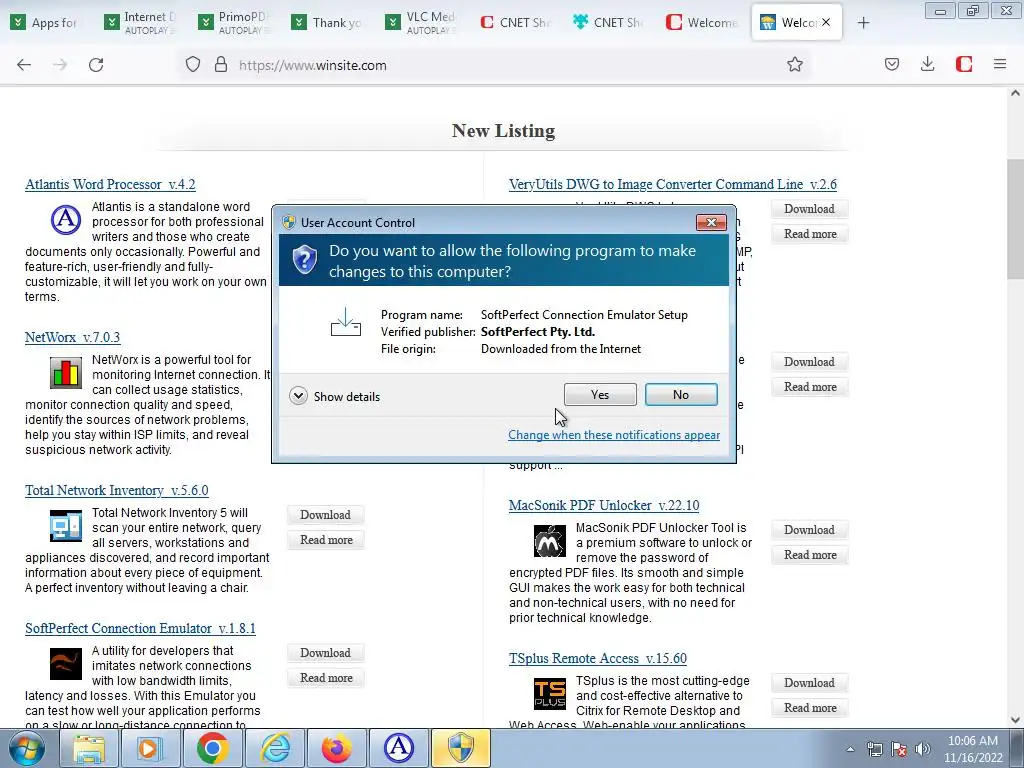The height and width of the screenshot is (768, 1024).
Task: Switch to PrimoPDF tab
Action: 235,22
